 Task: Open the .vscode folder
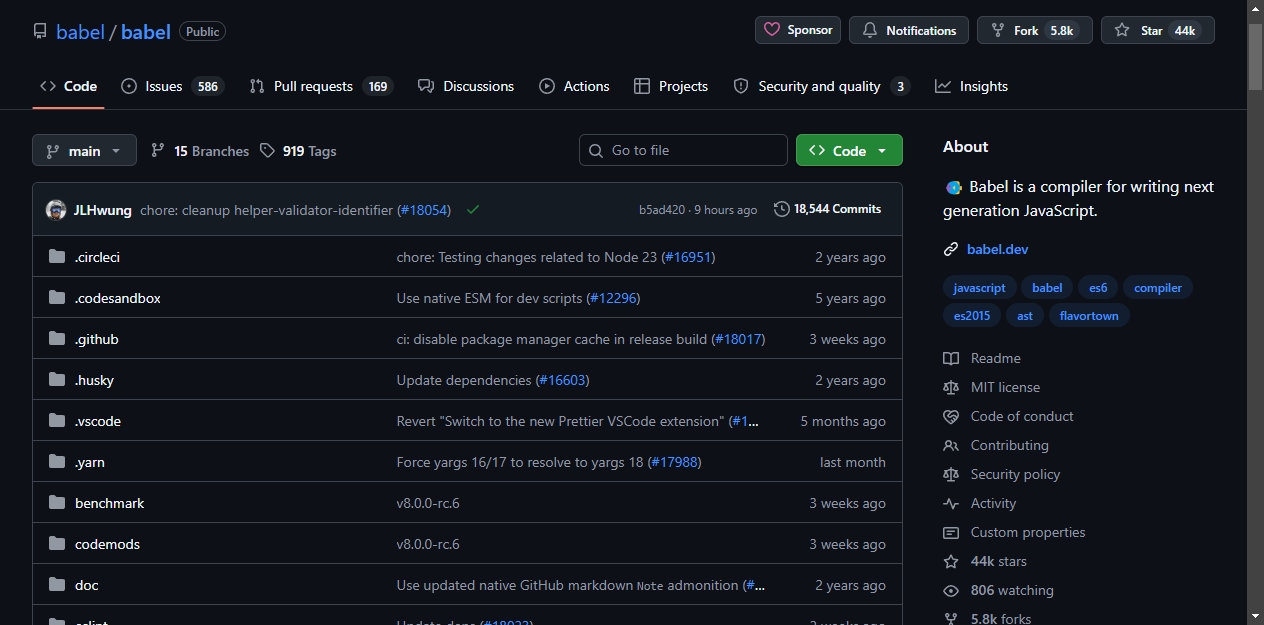click(98, 421)
